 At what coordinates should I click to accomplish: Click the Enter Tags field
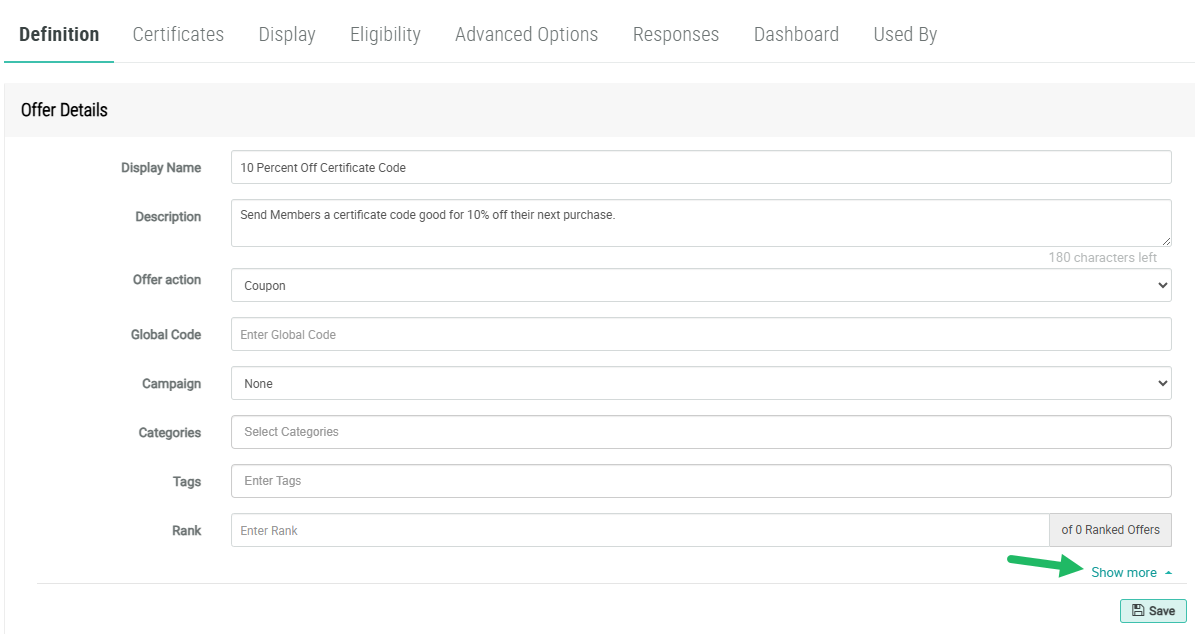[700, 481]
